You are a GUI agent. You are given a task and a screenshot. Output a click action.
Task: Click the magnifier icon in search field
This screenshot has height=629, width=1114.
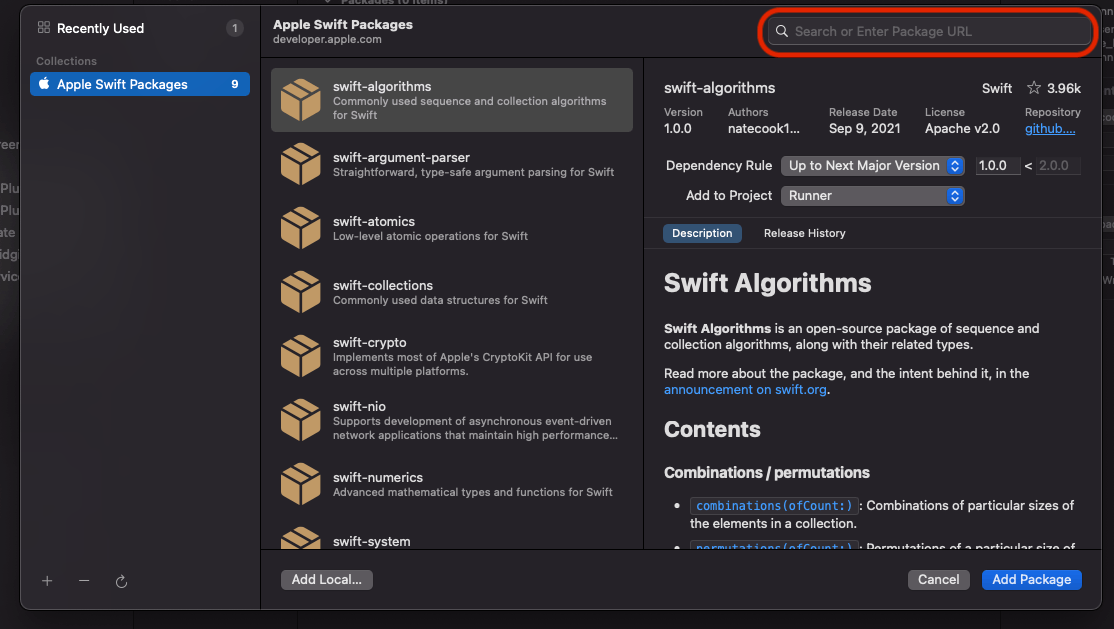click(x=782, y=31)
